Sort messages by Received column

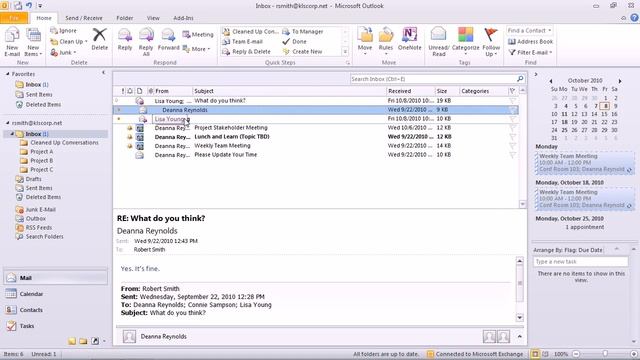[x=410, y=91]
